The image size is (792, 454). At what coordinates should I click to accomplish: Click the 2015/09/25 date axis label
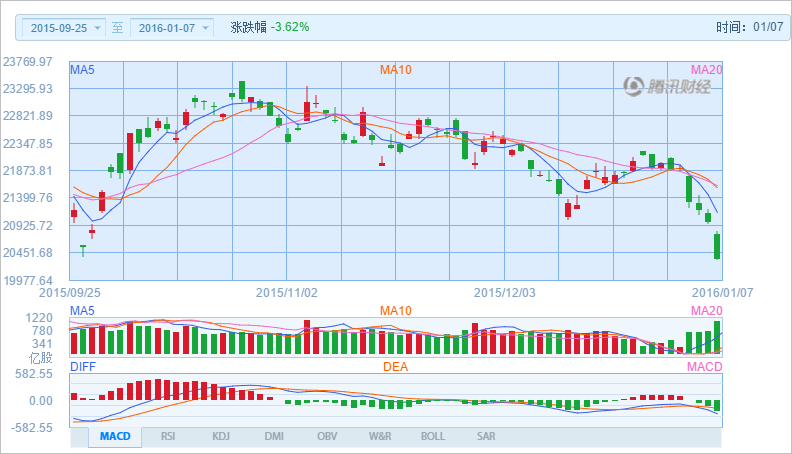click(70, 292)
